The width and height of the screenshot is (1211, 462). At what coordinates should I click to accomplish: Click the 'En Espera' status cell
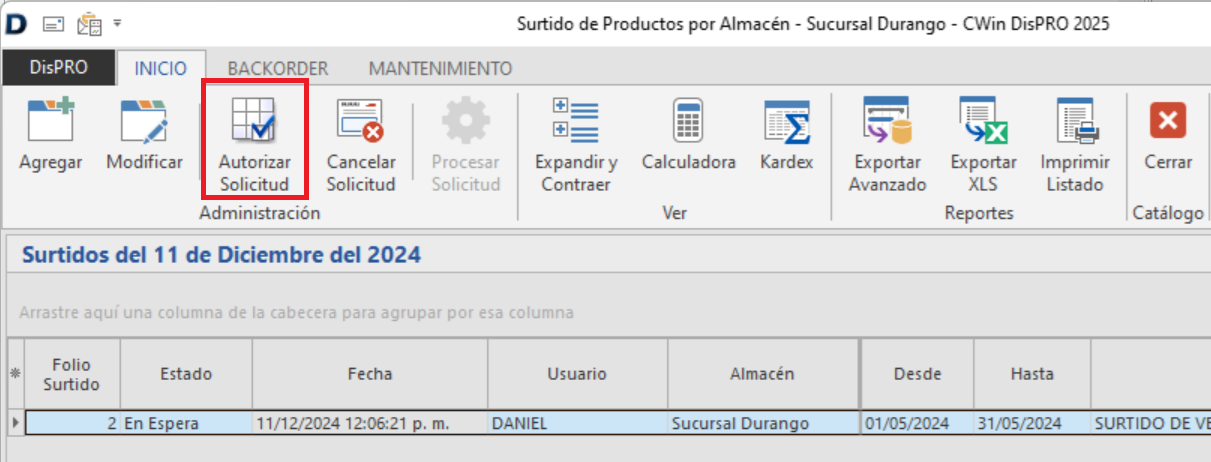pos(186,423)
